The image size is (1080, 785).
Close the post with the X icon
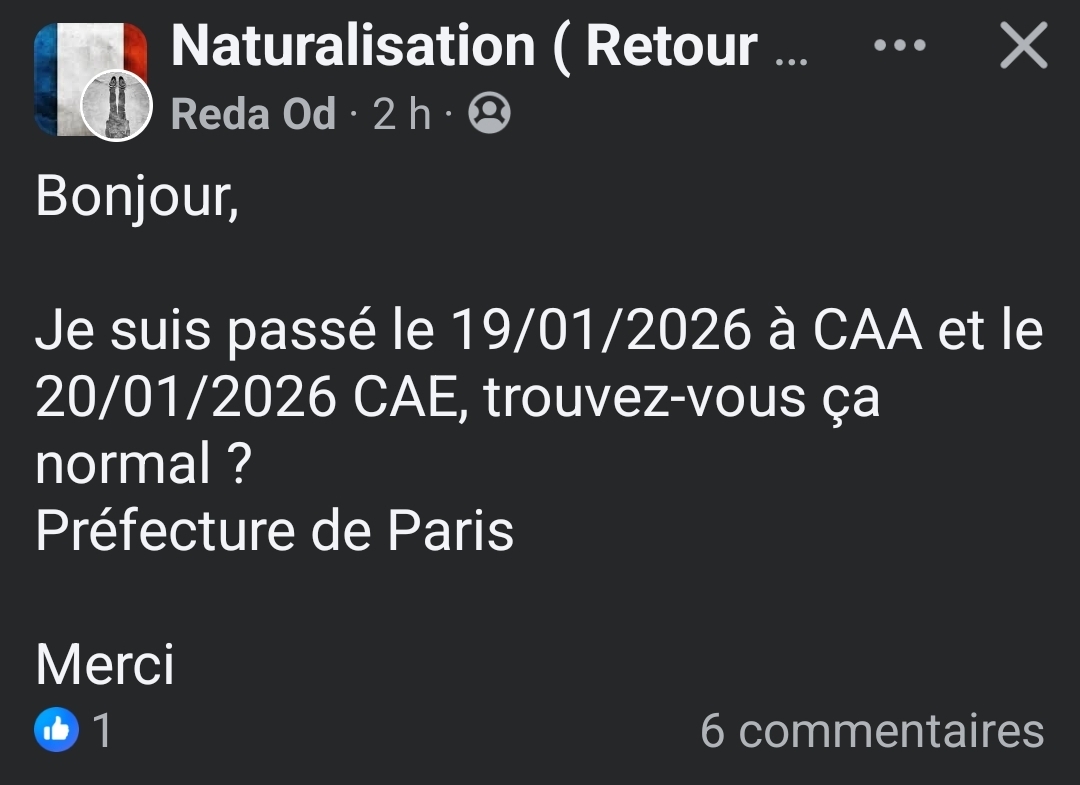[x=1023, y=47]
